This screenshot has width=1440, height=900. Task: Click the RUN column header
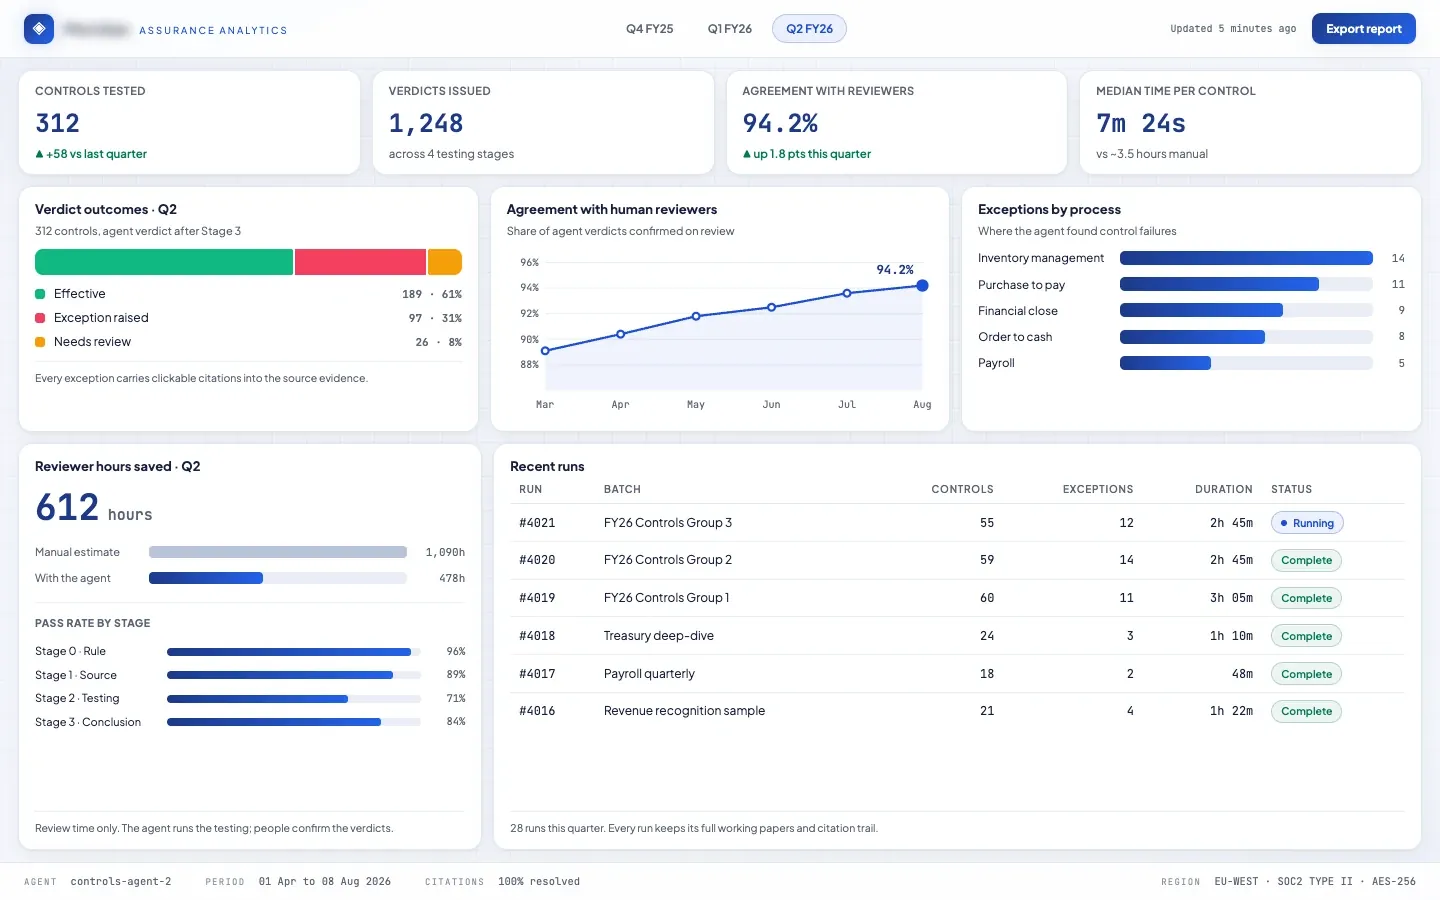tap(531, 489)
